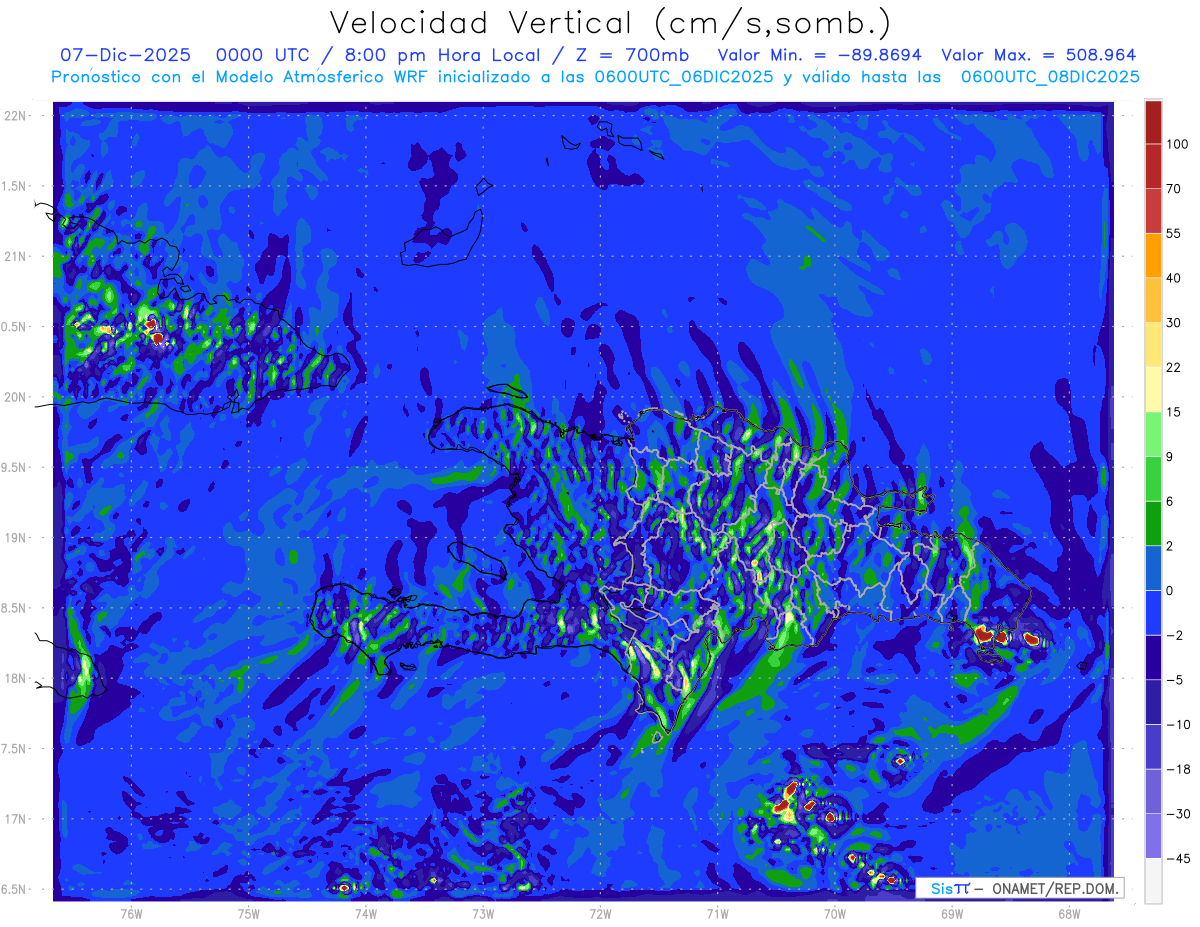Click the longitude label "73W"
The image size is (1200, 927).
[483, 913]
